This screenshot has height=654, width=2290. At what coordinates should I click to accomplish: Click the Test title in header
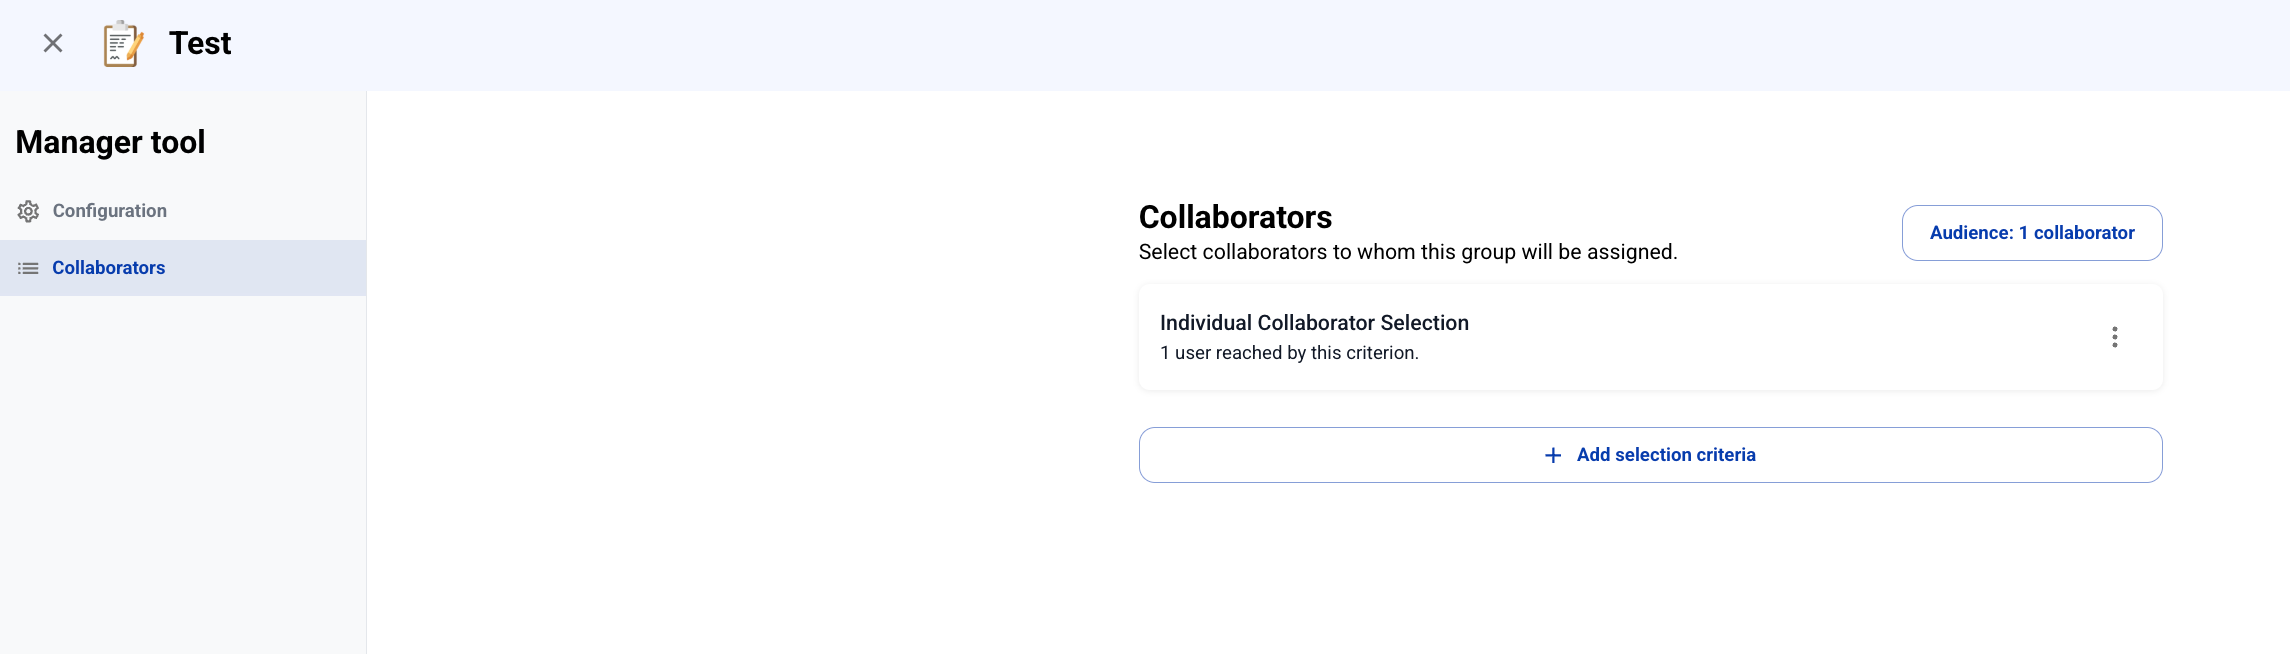coord(200,43)
